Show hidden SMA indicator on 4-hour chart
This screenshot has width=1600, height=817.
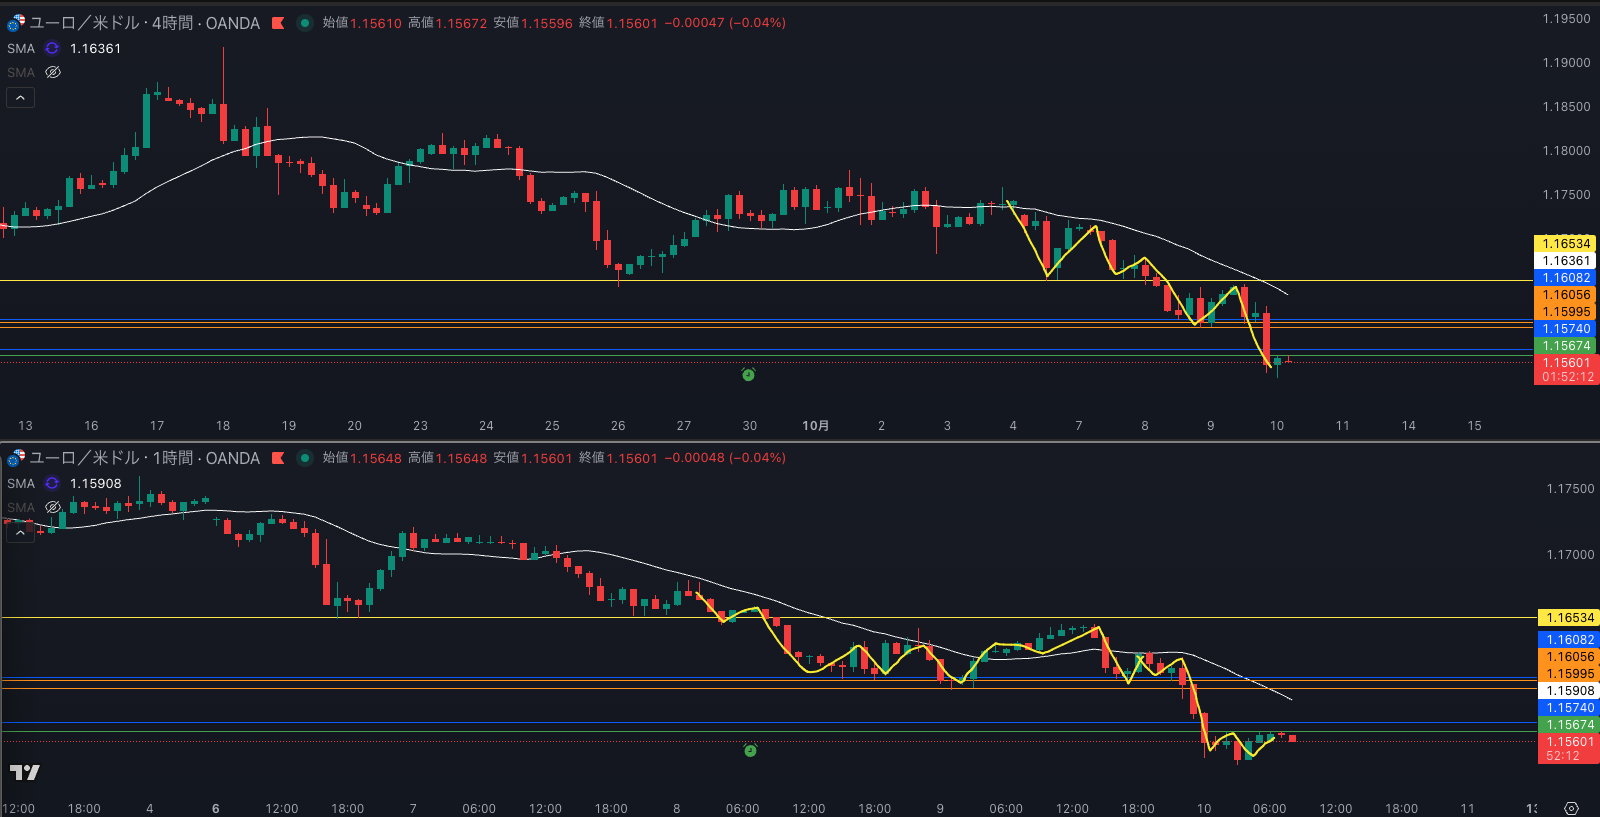(x=53, y=72)
